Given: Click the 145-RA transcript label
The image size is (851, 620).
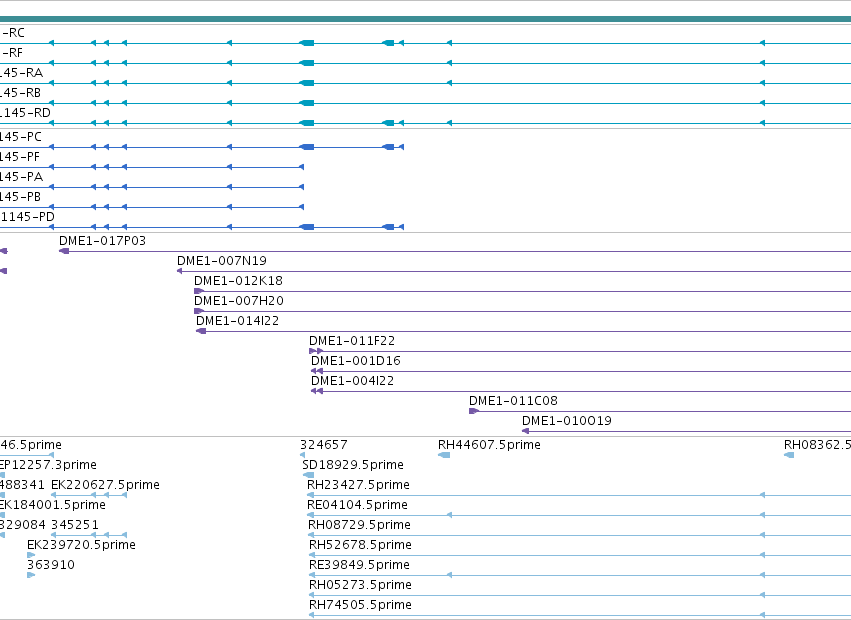Looking at the screenshot, I should (x=21, y=73).
